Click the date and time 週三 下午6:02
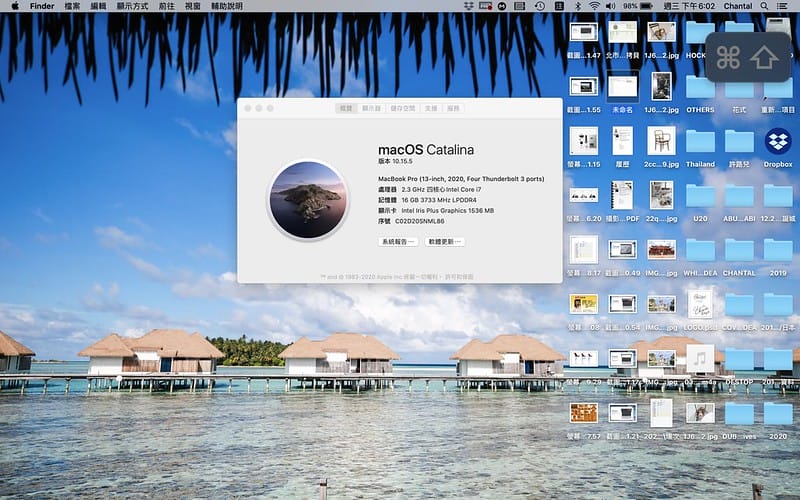This screenshot has width=800, height=500. (689, 6)
